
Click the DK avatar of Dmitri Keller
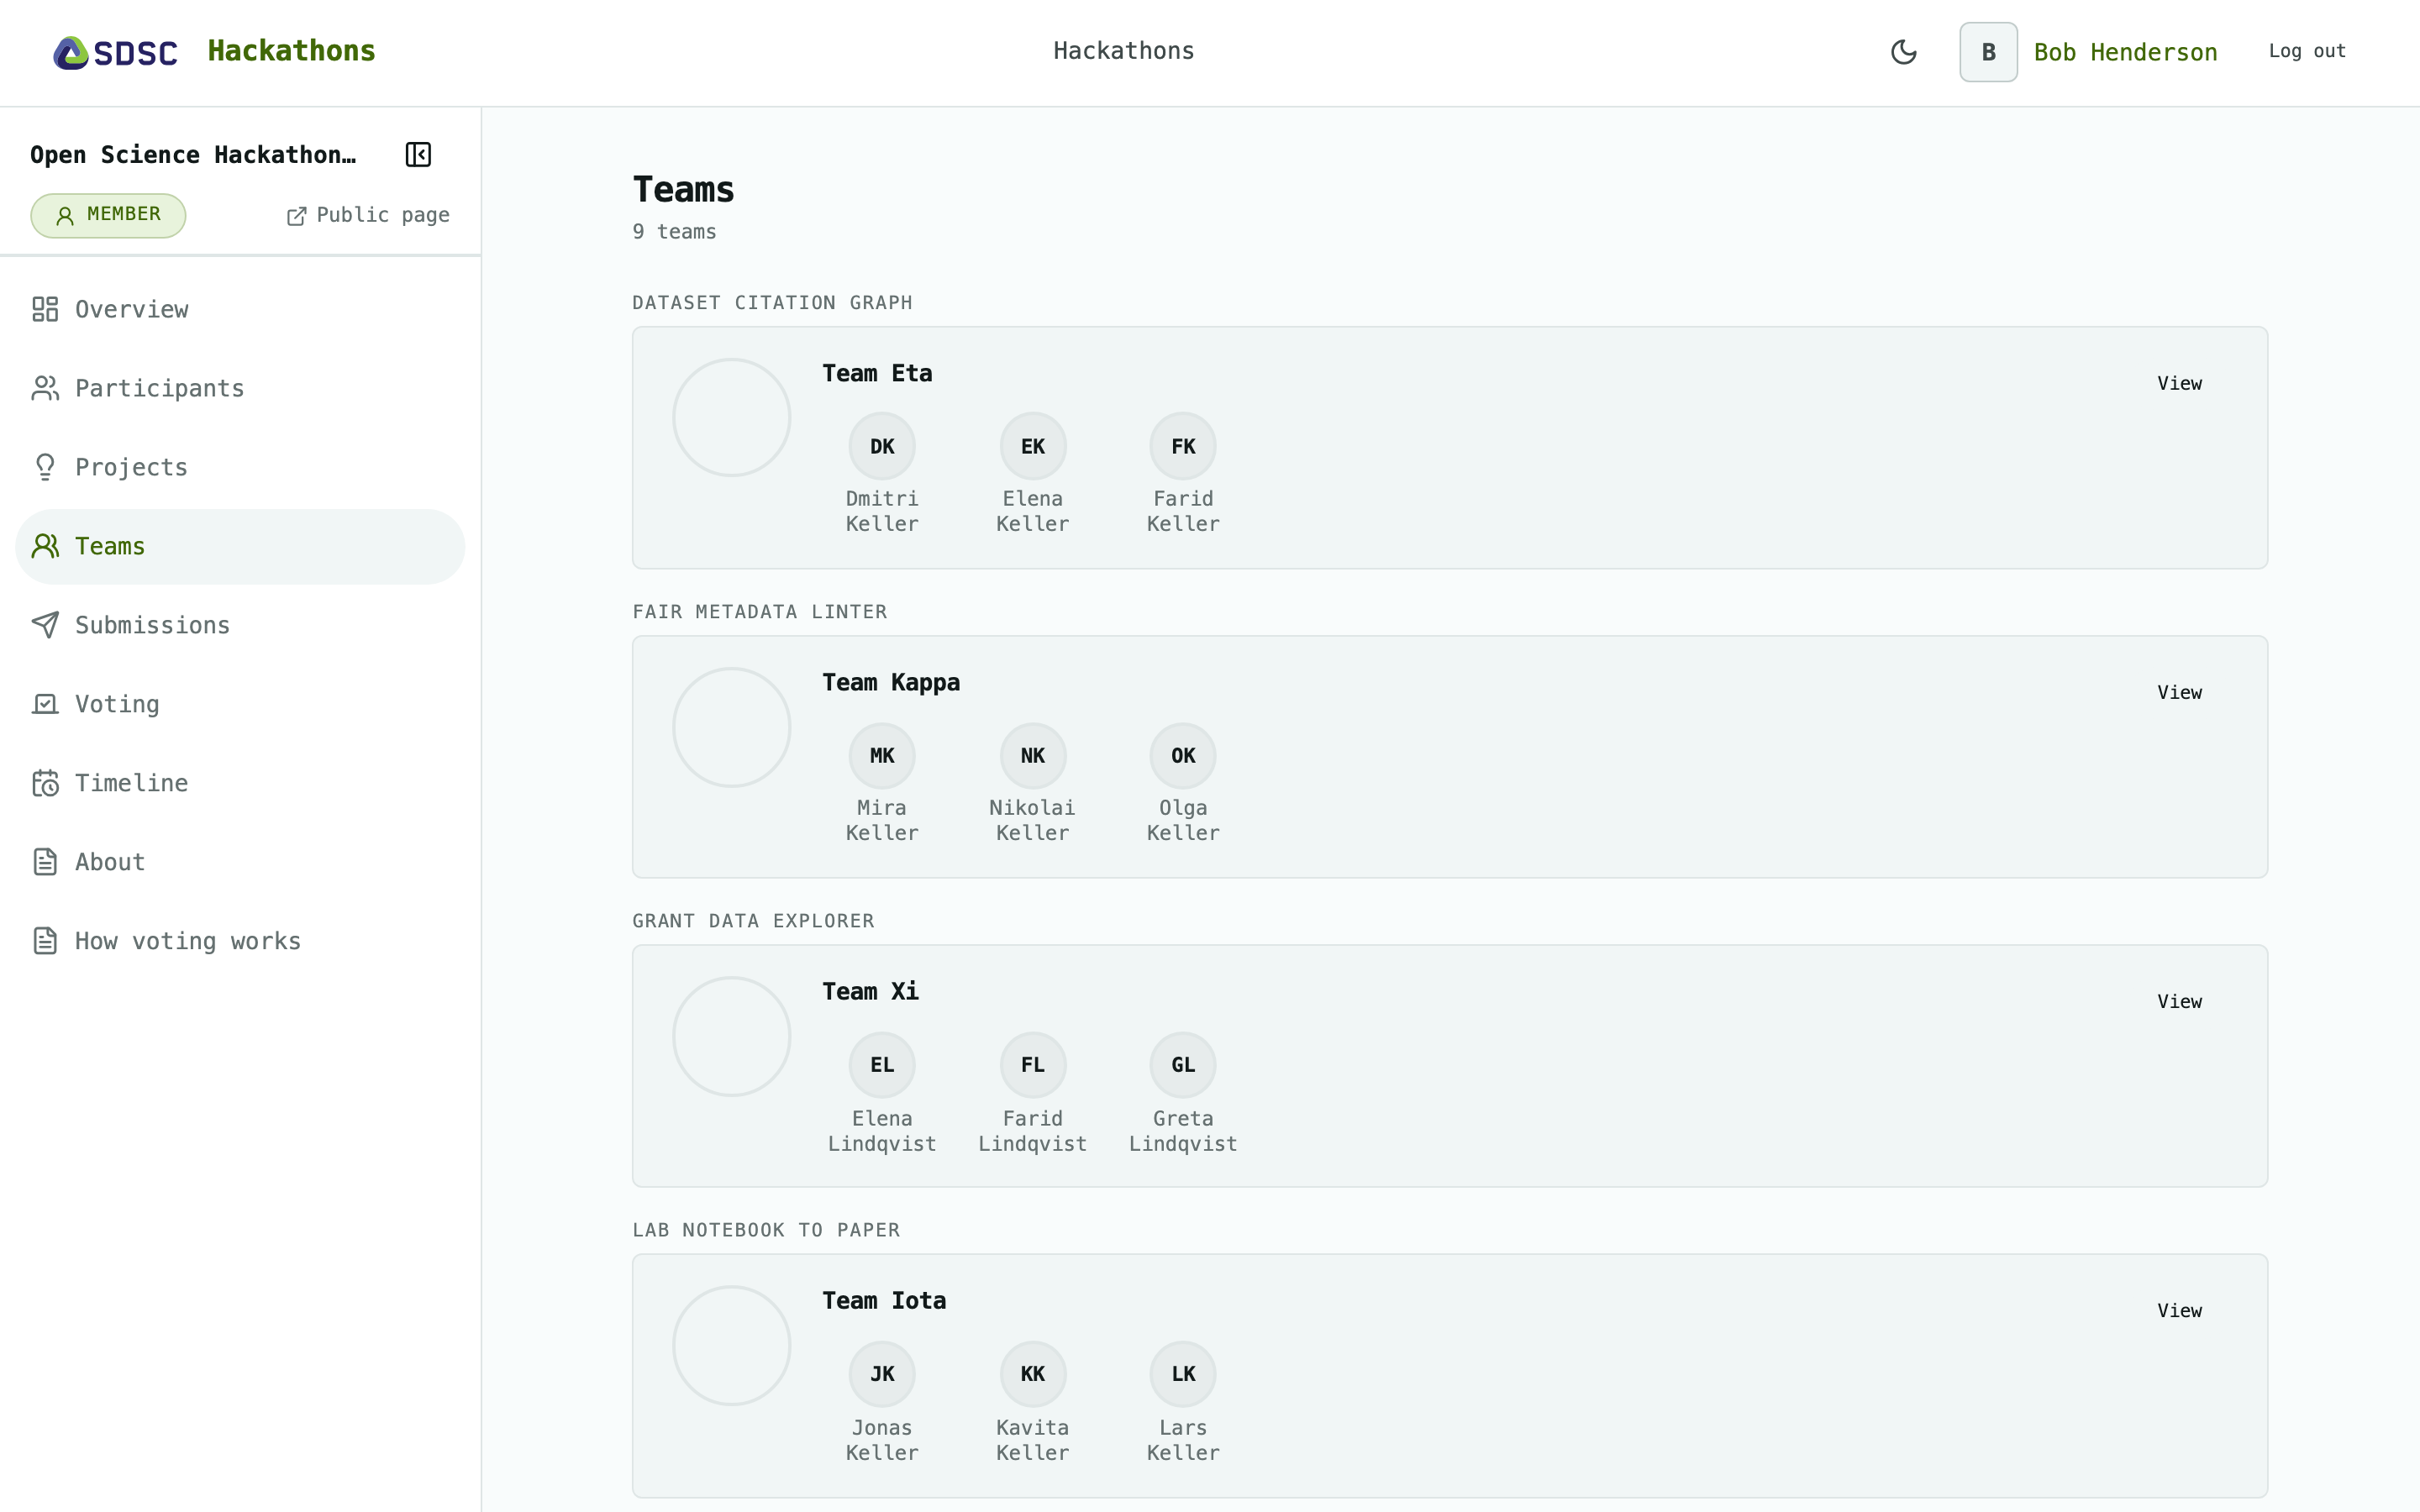point(882,446)
